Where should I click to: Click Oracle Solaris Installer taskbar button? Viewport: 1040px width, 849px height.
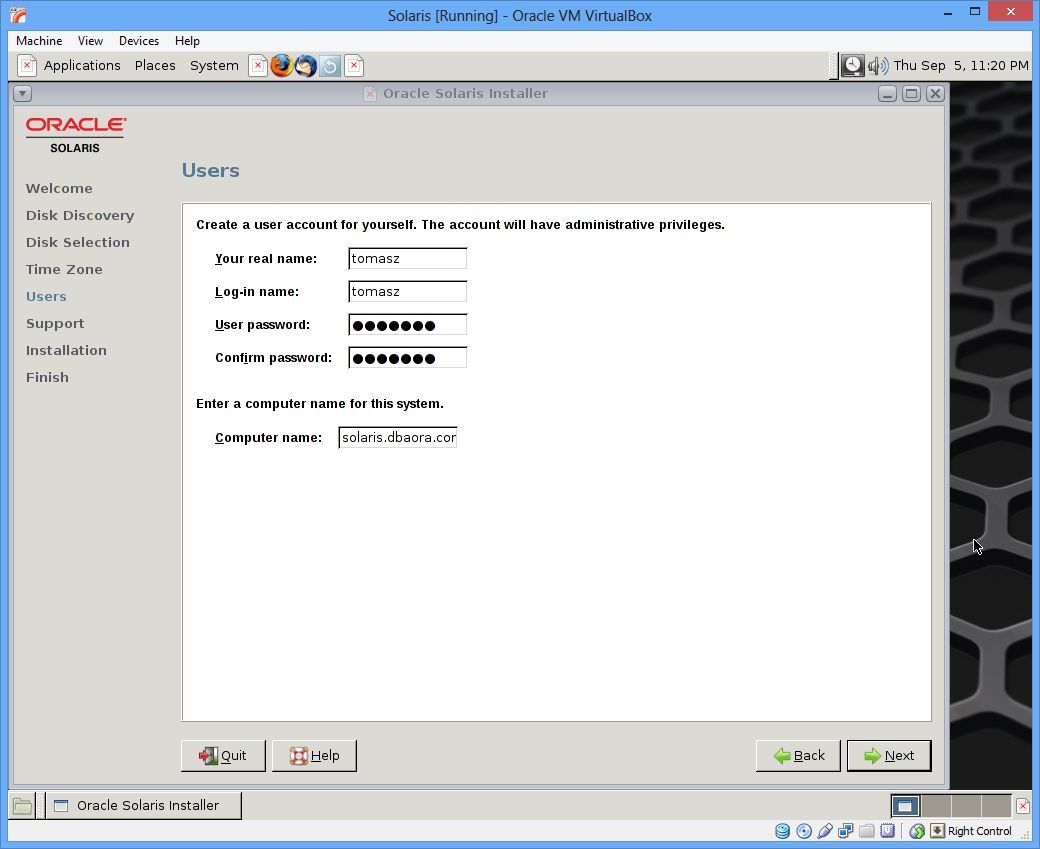143,806
